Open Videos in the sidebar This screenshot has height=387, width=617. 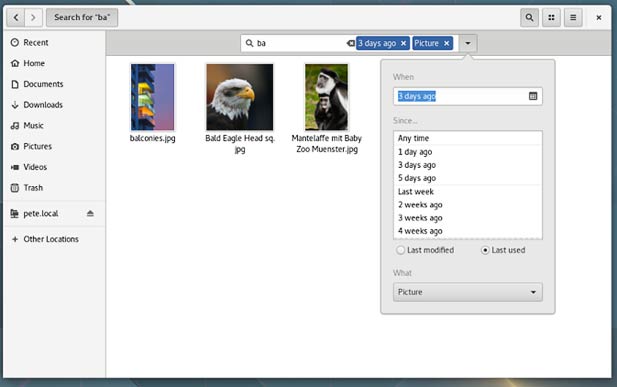[x=54, y=167]
